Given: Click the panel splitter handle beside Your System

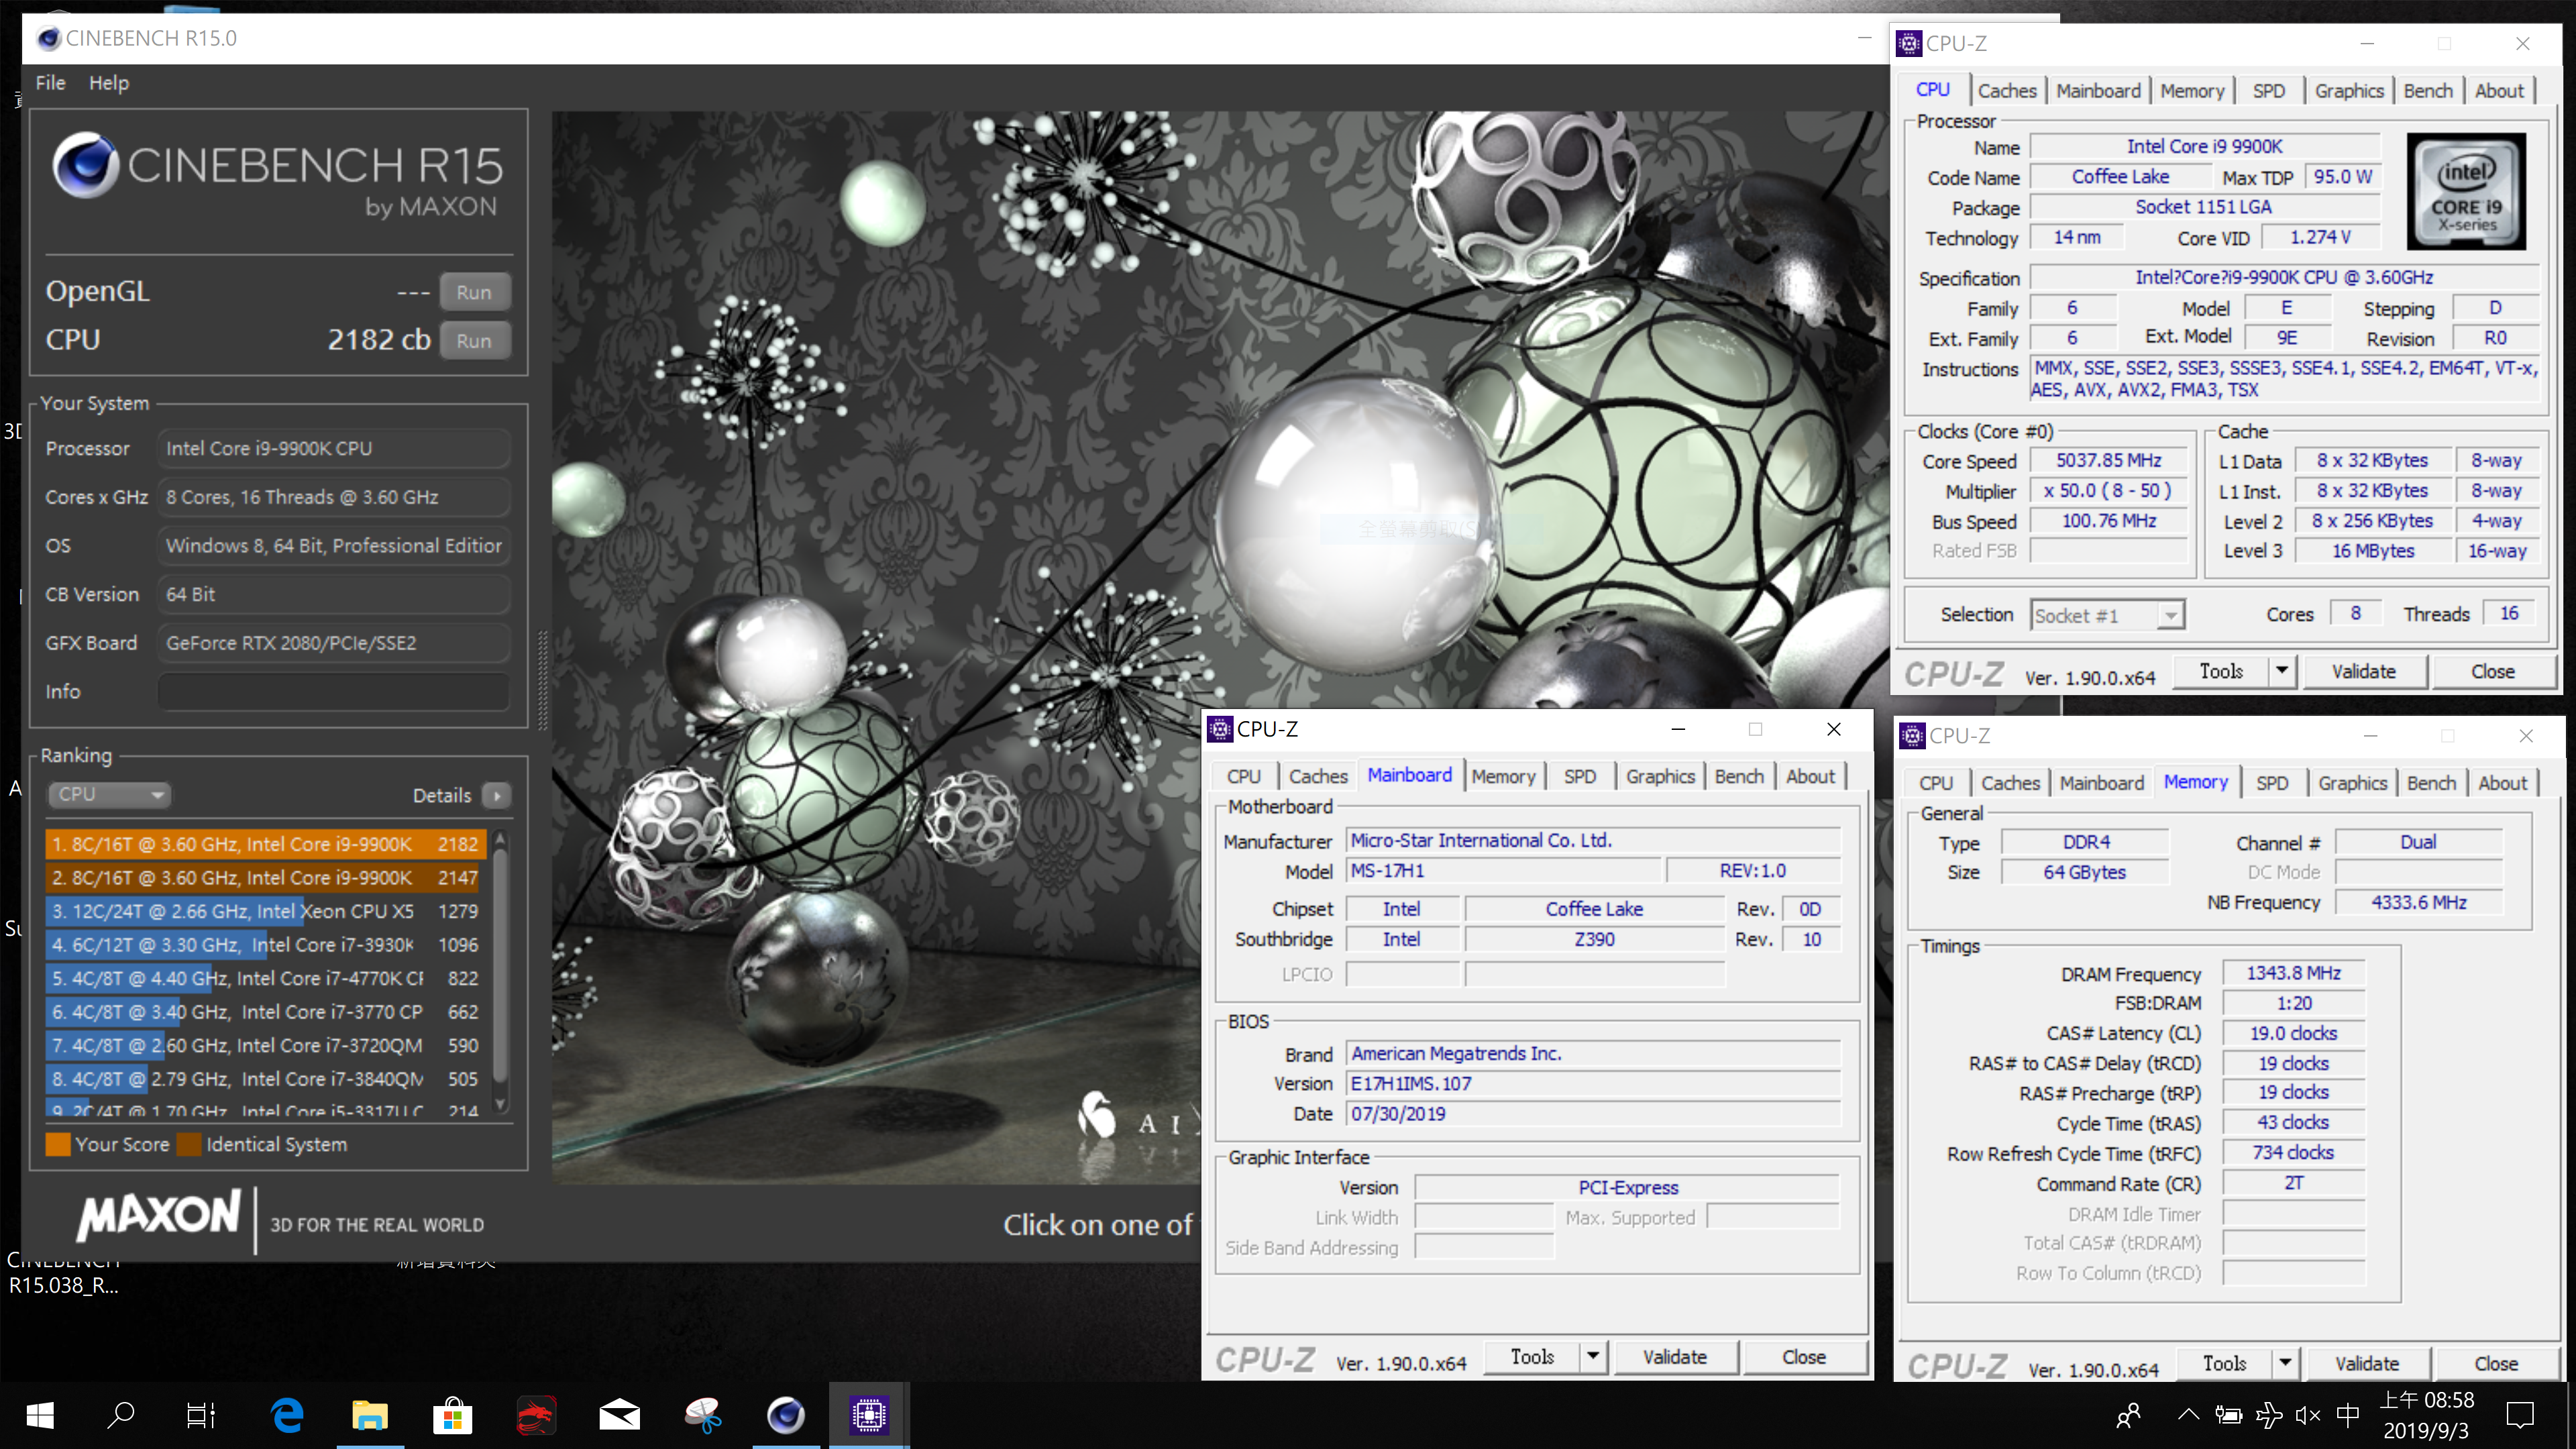Looking at the screenshot, I should tap(543, 680).
